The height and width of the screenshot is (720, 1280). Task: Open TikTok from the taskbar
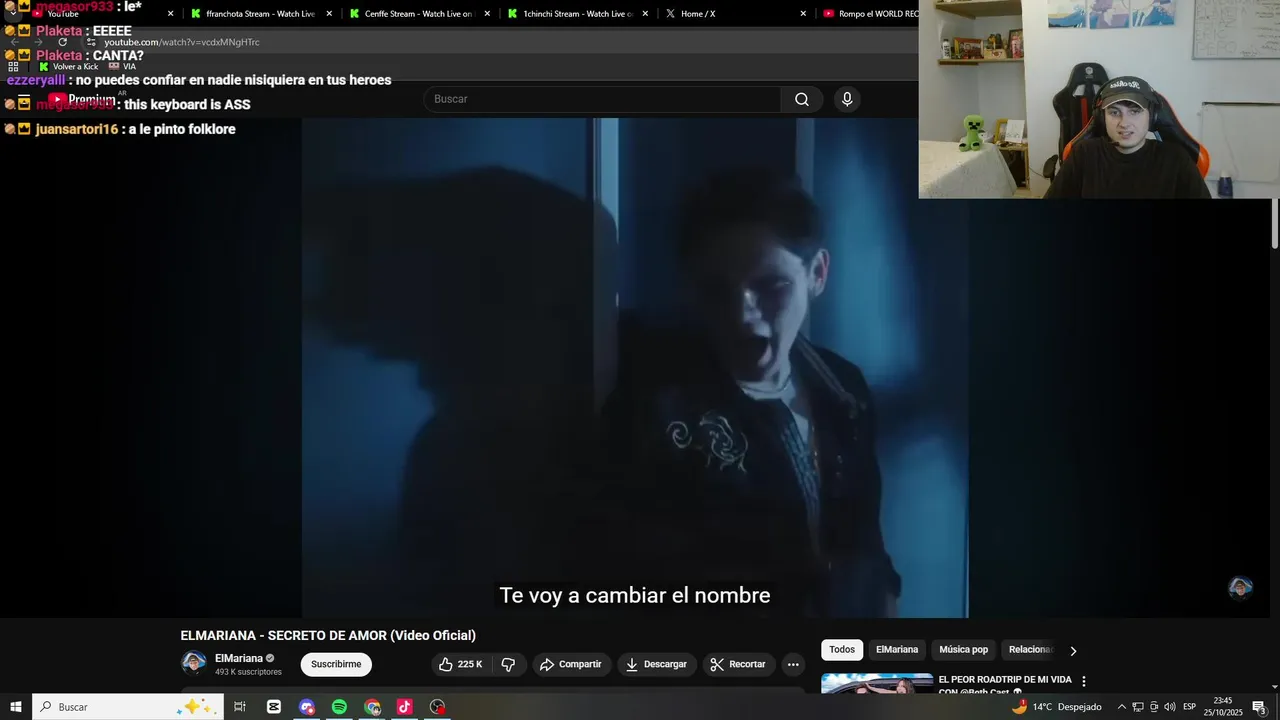click(x=404, y=707)
